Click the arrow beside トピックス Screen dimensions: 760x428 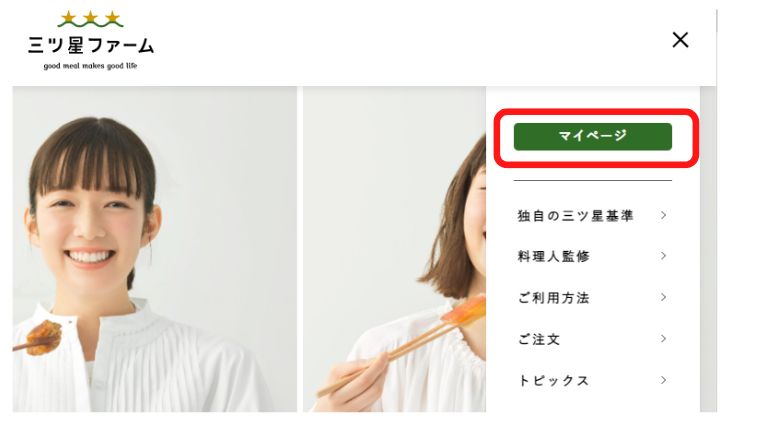(664, 380)
